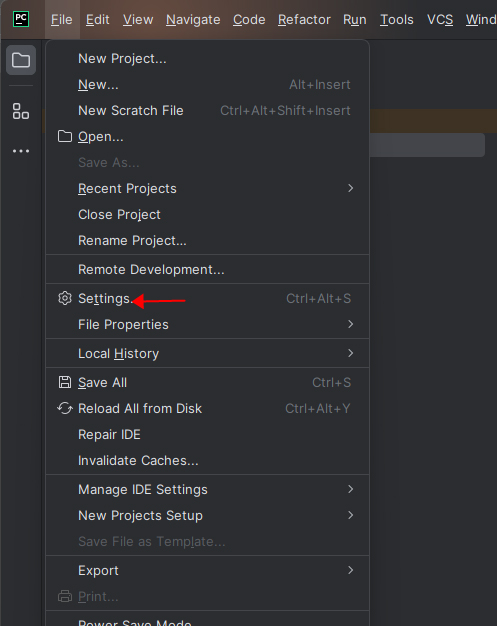
Task: Expand the Export submenu chevron
Action: 350,570
